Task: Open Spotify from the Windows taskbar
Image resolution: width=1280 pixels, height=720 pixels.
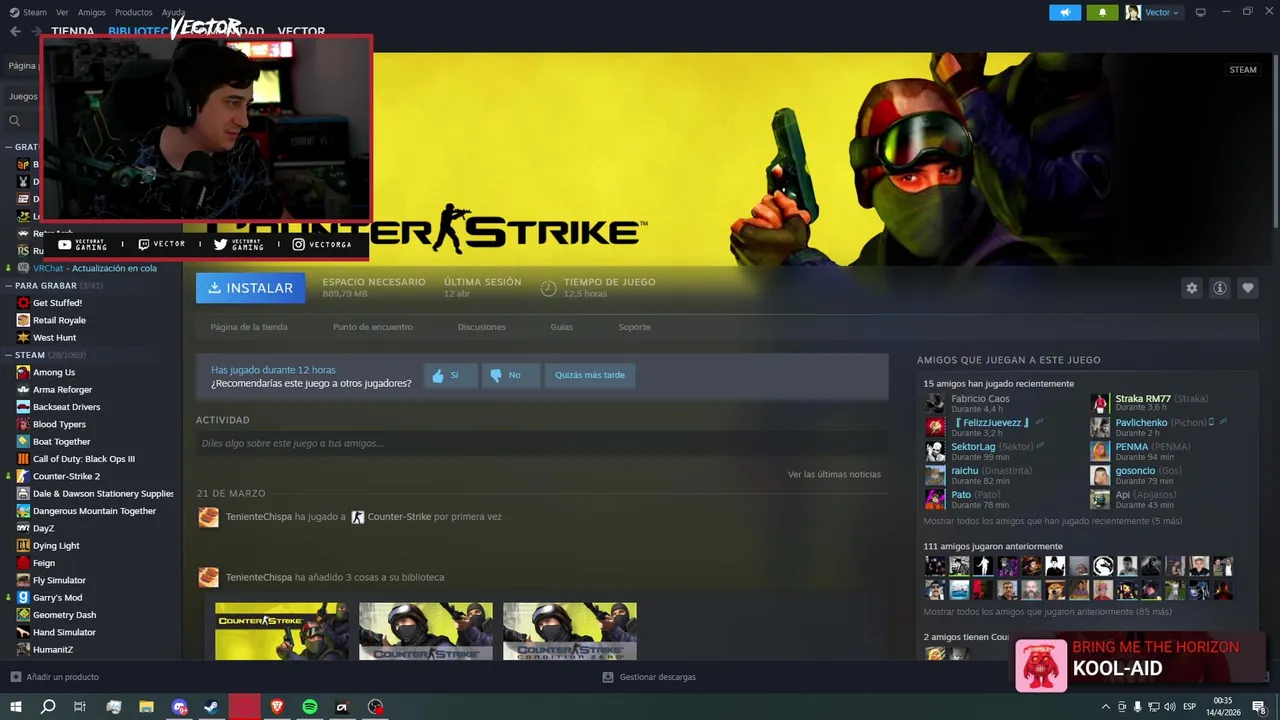Action: point(310,707)
